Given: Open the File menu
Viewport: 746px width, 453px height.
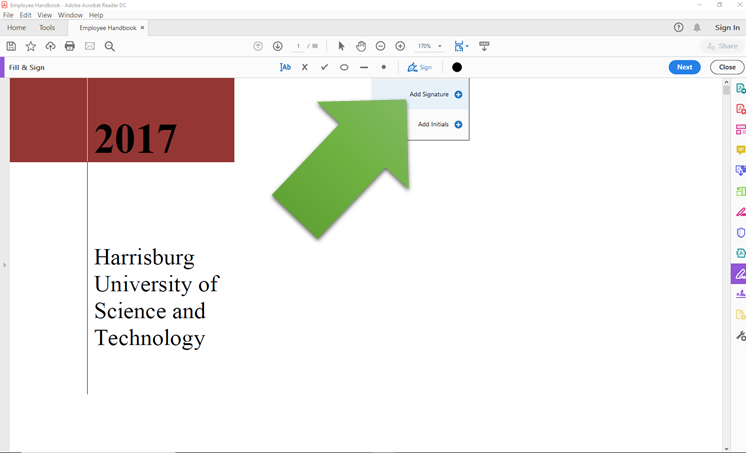Looking at the screenshot, I should (8, 15).
